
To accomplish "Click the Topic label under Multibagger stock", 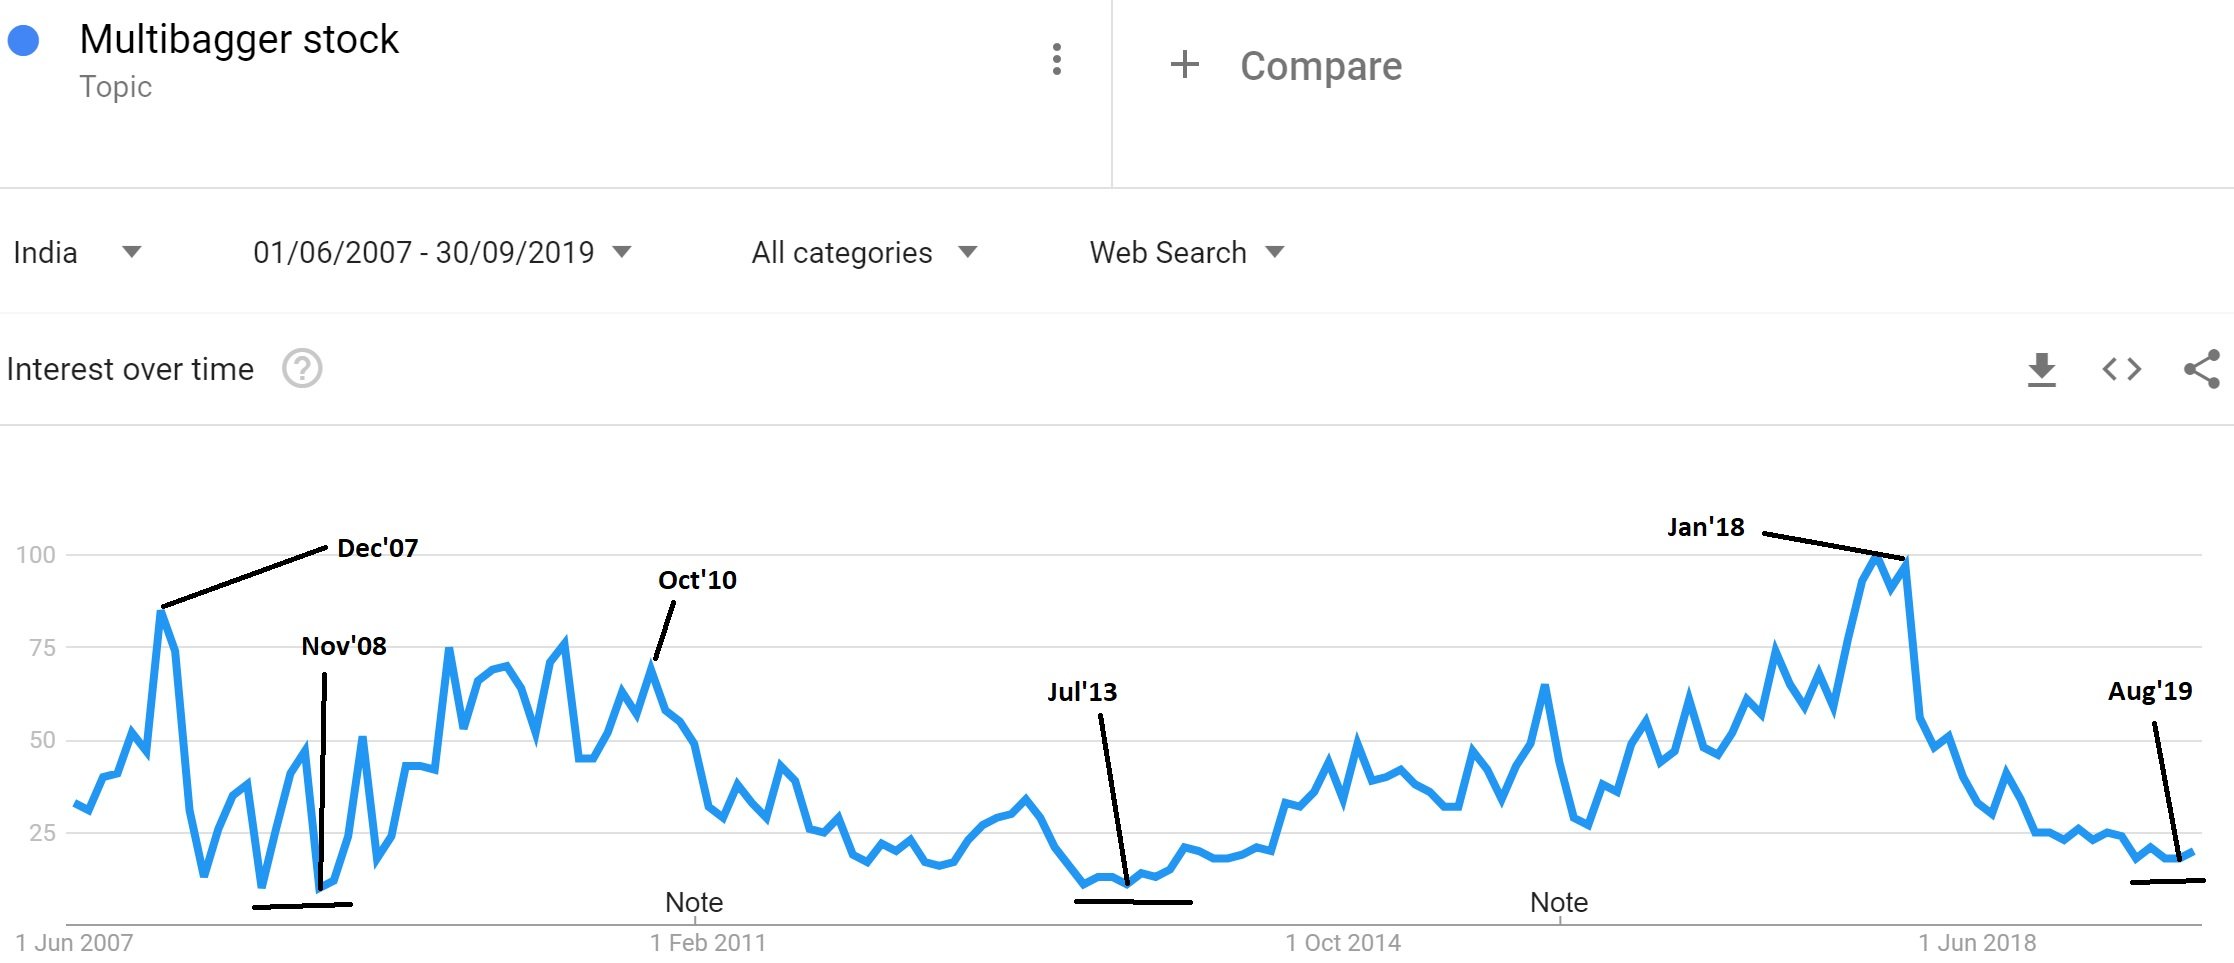I will 116,87.
